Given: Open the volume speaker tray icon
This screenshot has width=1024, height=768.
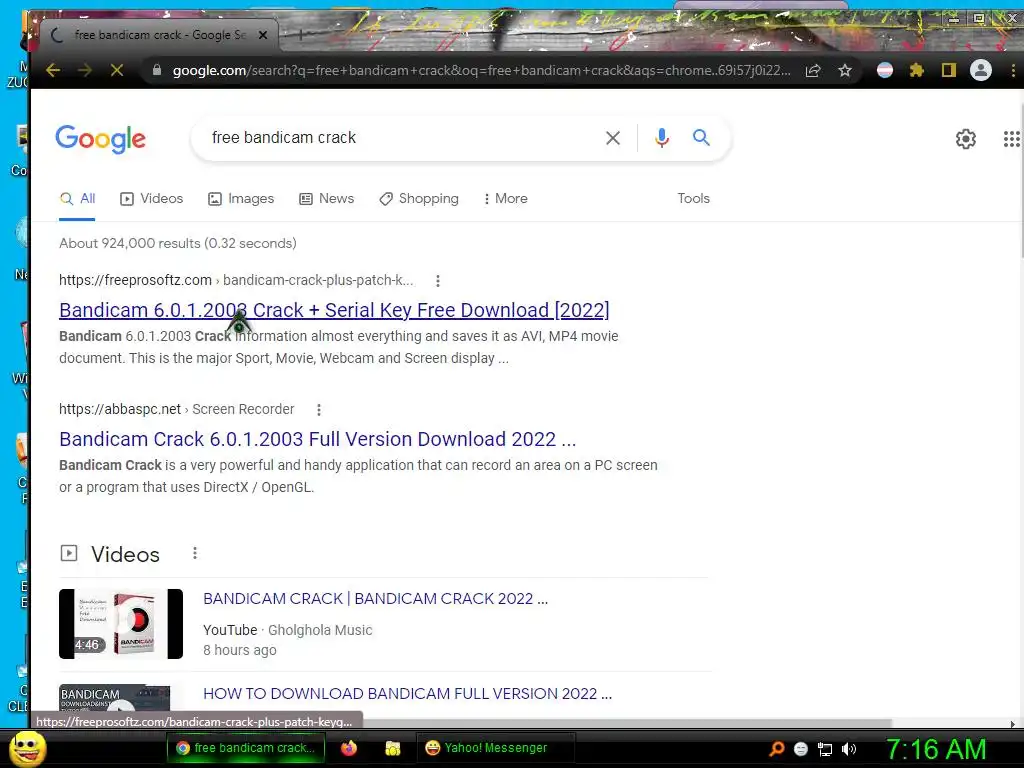Looking at the screenshot, I should (849, 749).
